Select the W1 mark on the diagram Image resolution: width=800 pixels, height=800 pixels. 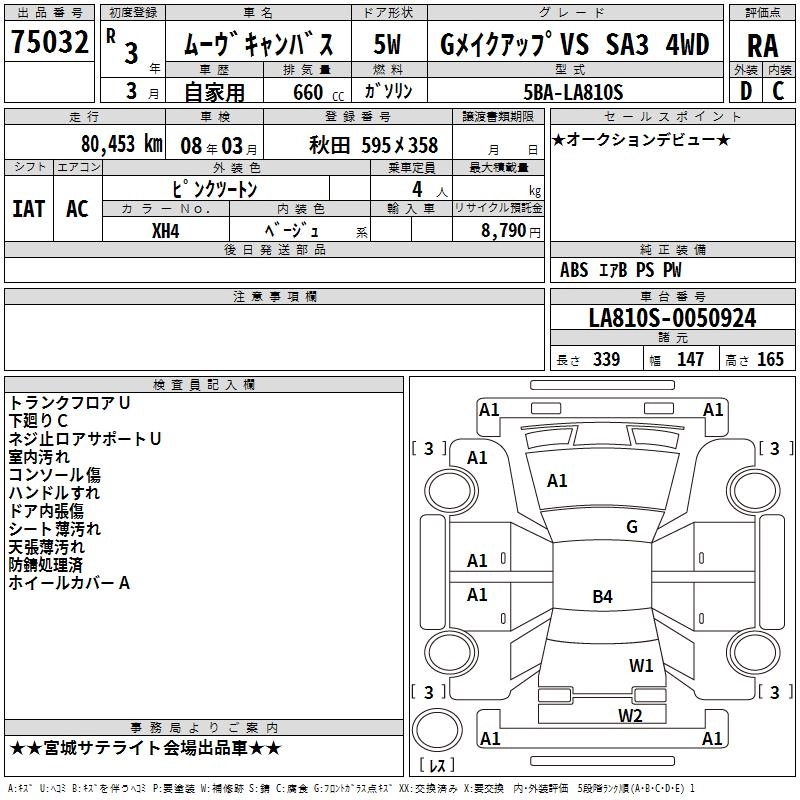pyautogui.click(x=641, y=665)
